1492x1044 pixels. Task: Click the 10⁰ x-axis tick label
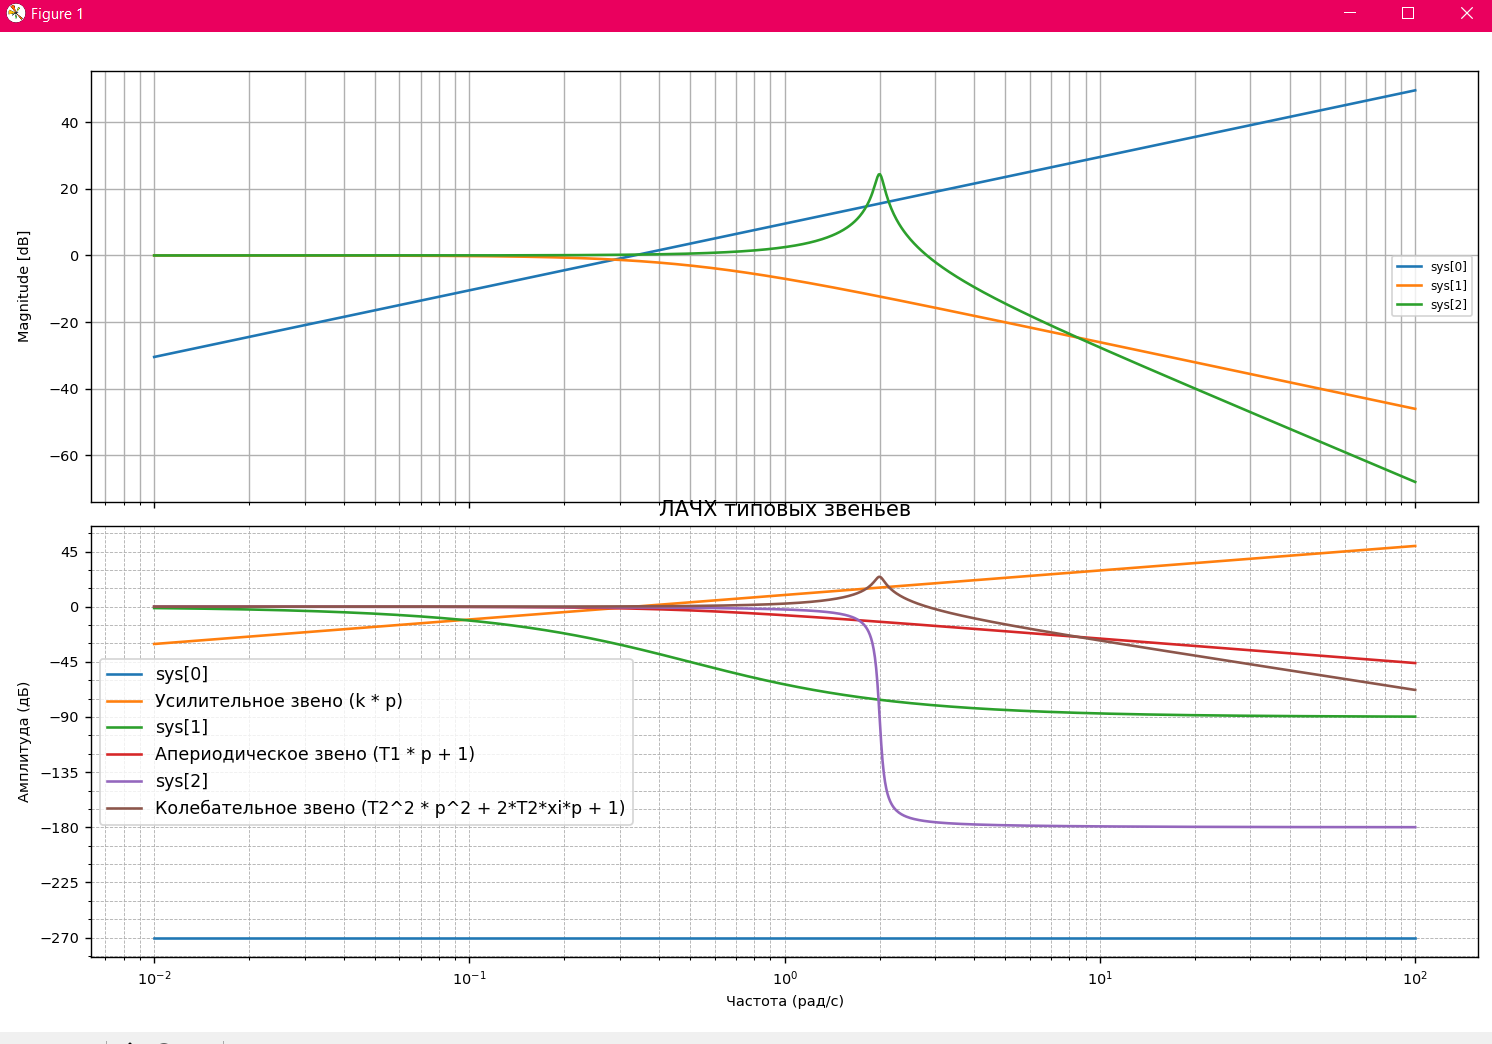785,977
